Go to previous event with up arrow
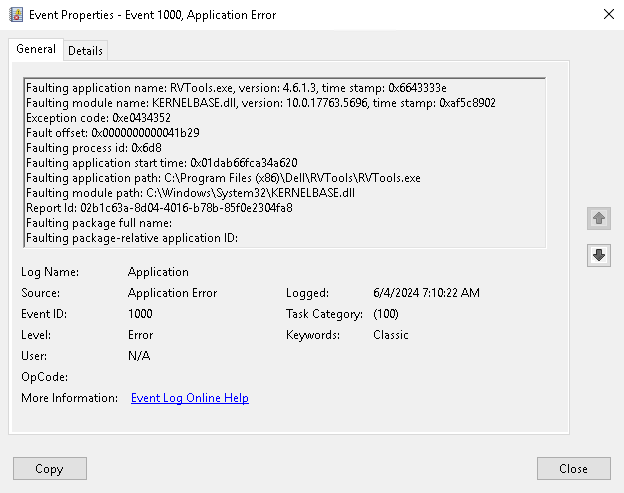 (x=598, y=218)
